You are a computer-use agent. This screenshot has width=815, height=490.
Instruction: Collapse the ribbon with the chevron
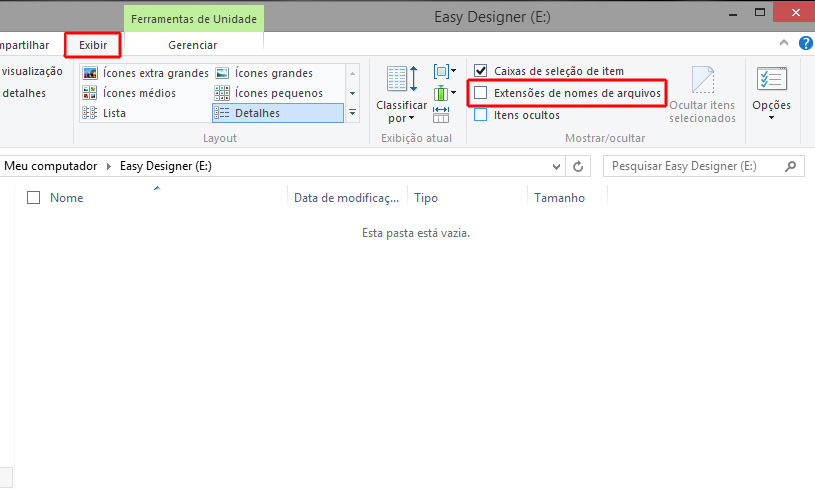click(785, 45)
